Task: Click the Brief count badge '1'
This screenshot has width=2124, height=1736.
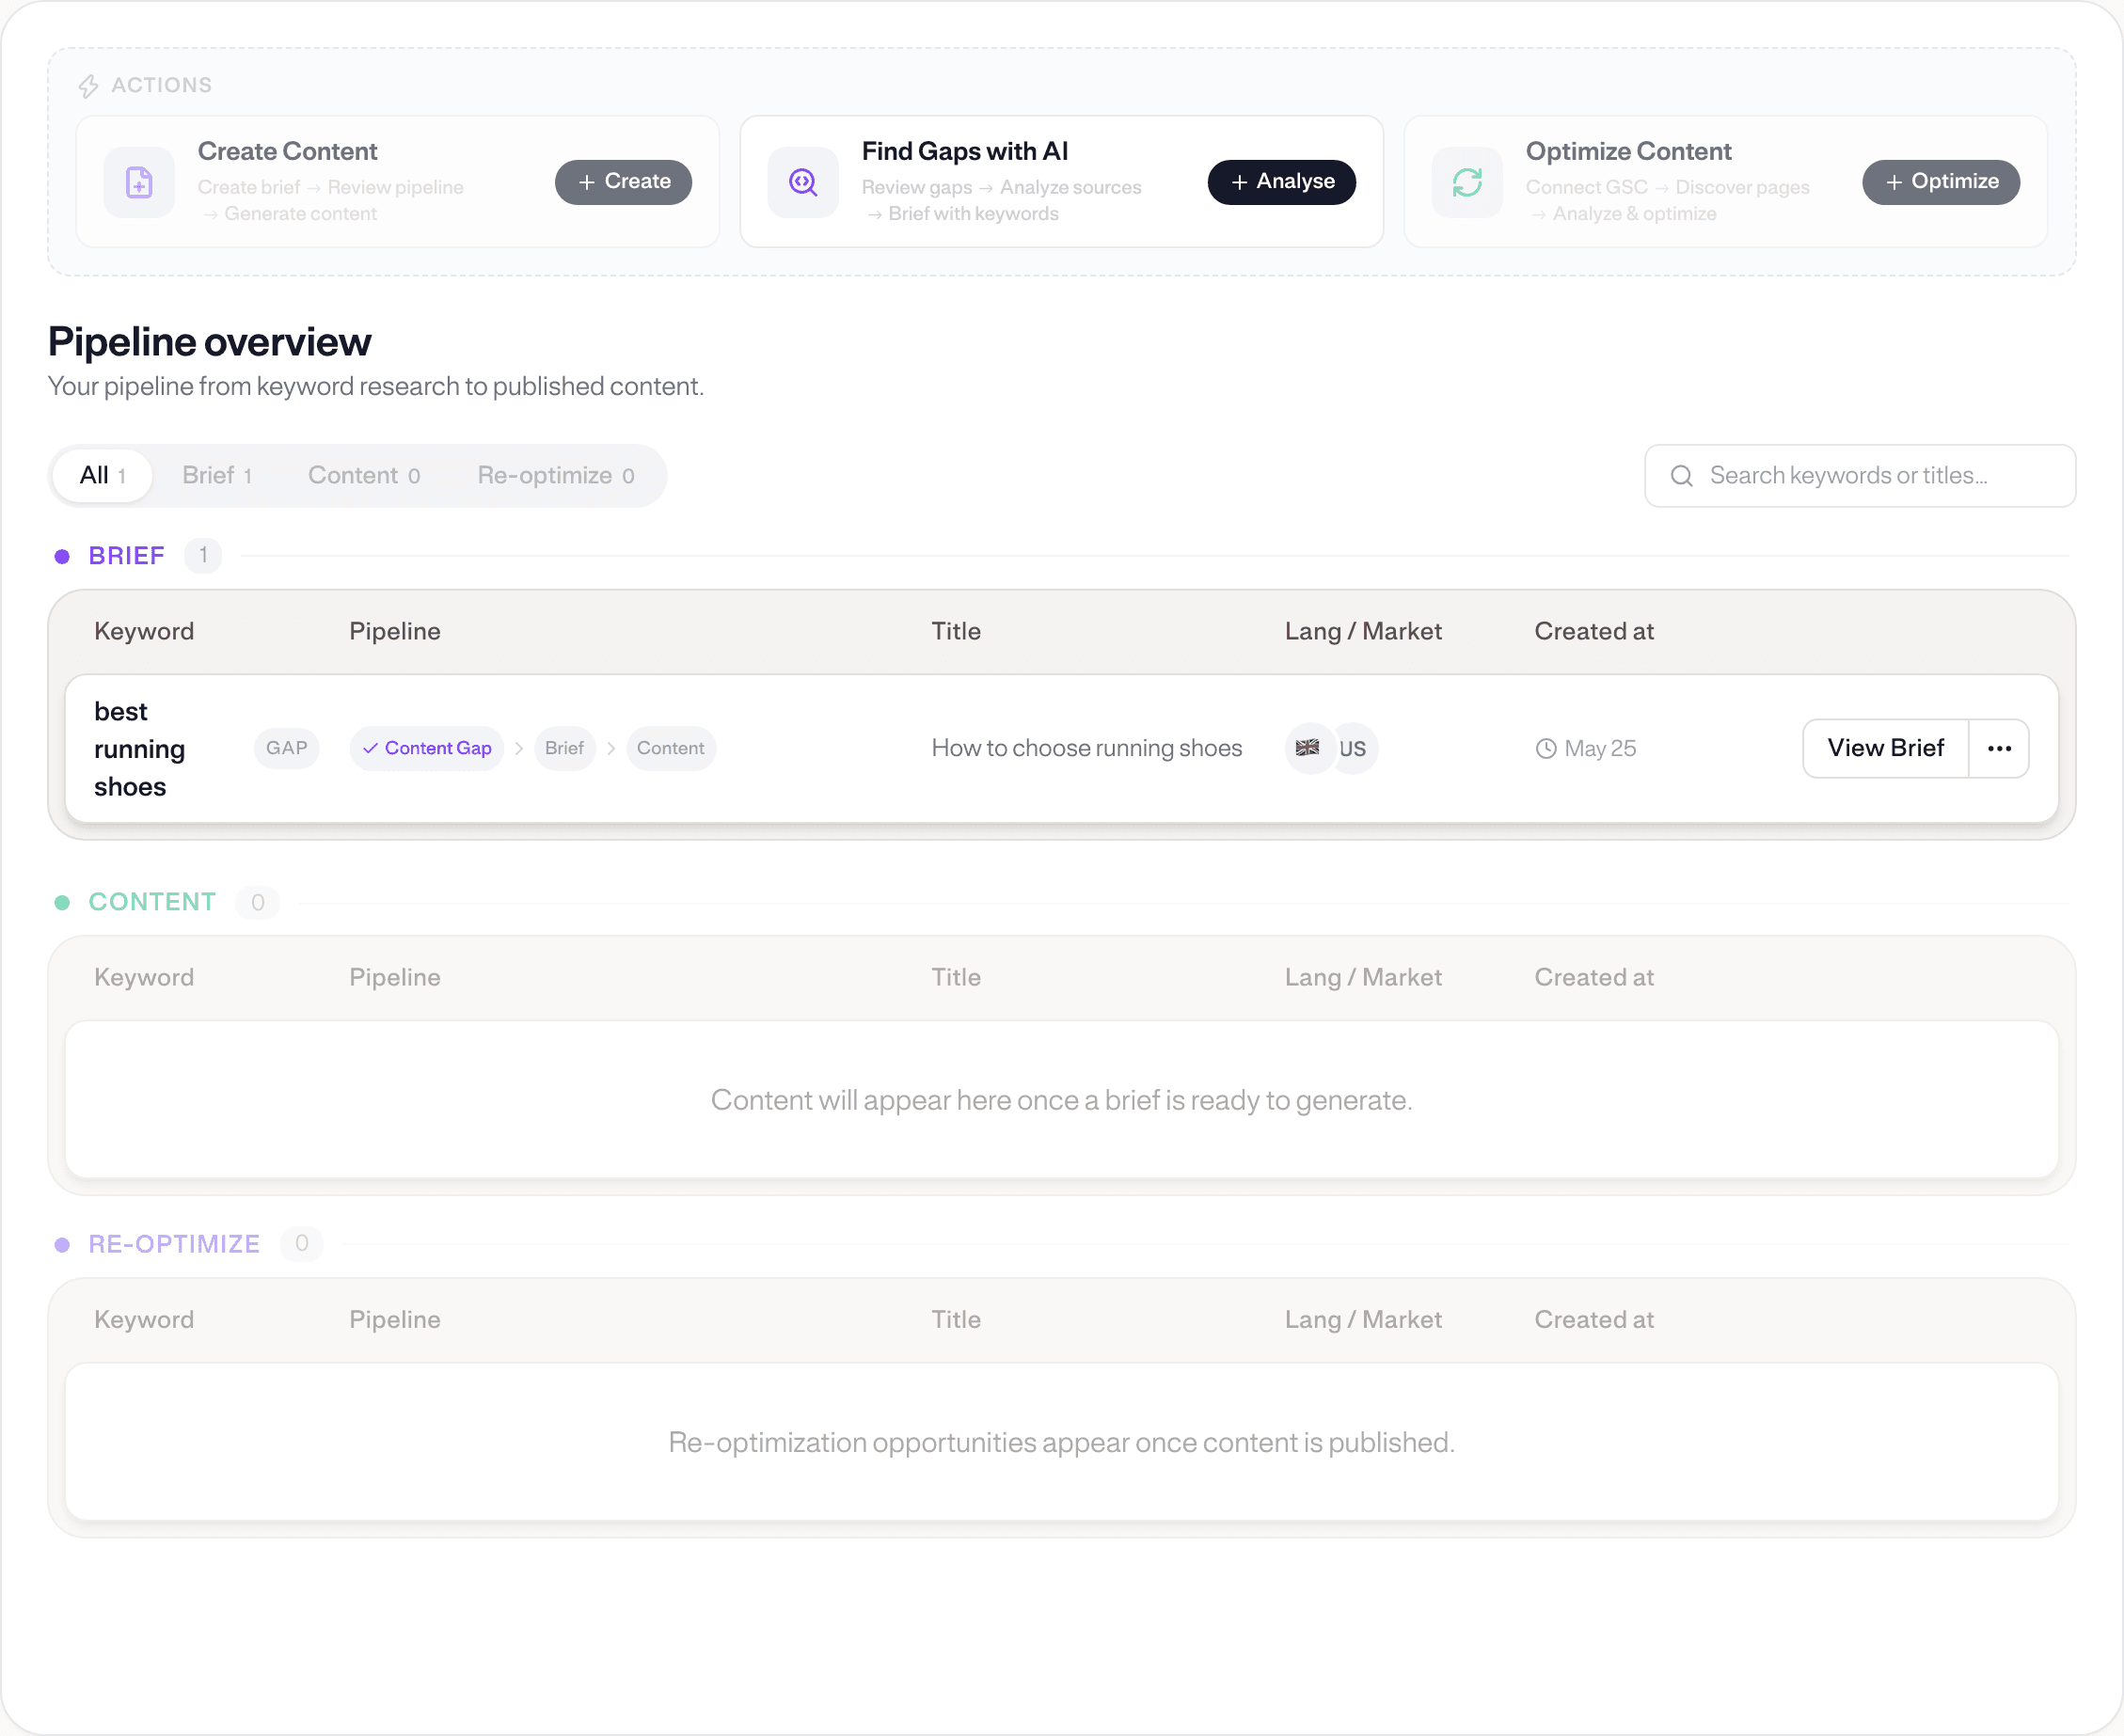Action: 203,556
